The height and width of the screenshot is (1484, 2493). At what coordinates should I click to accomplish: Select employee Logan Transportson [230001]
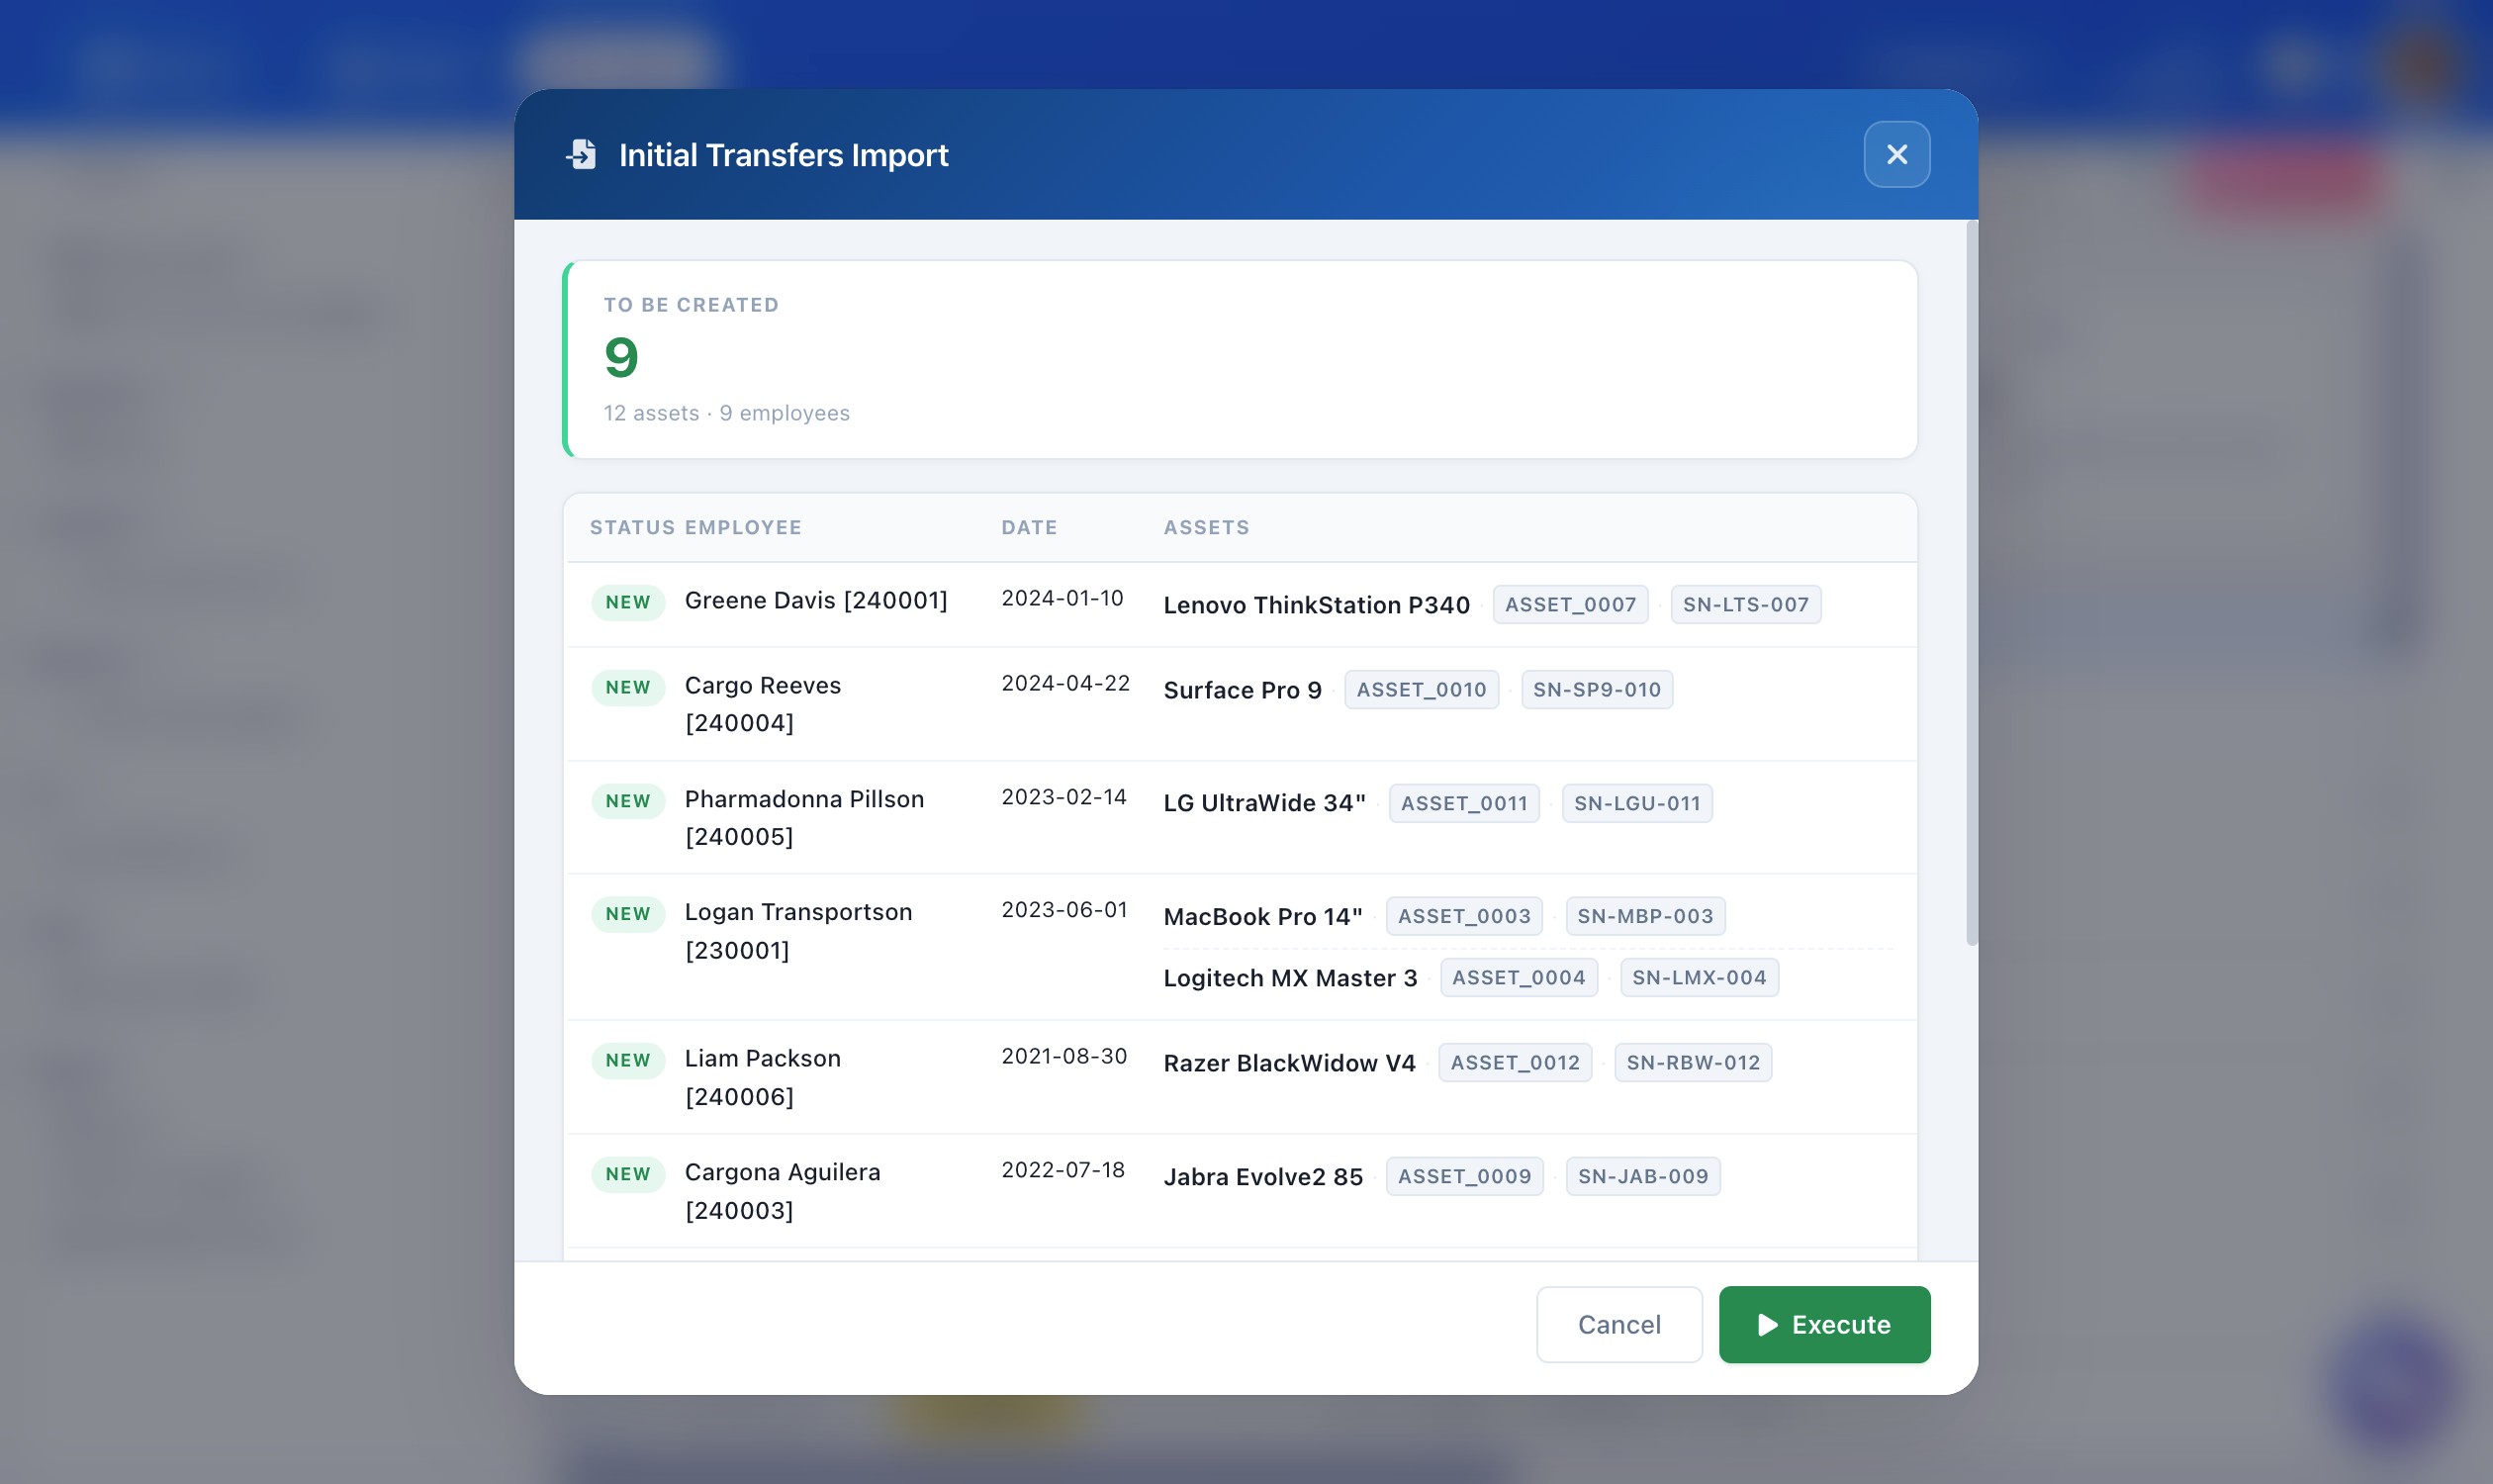[x=798, y=931]
